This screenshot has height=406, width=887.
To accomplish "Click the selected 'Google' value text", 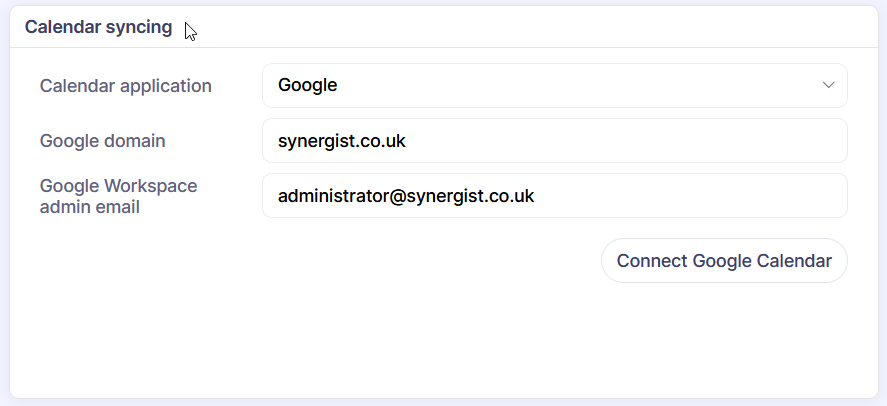I will [x=307, y=86].
